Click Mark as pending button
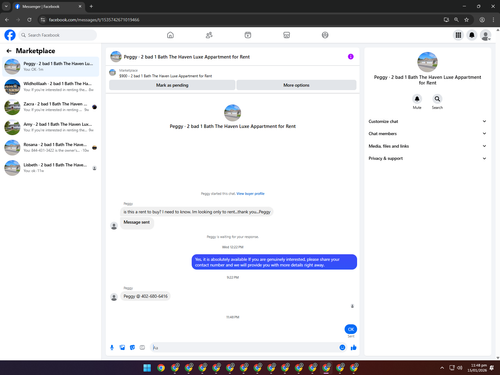Viewport: 500px width, 375px height. [x=172, y=85]
